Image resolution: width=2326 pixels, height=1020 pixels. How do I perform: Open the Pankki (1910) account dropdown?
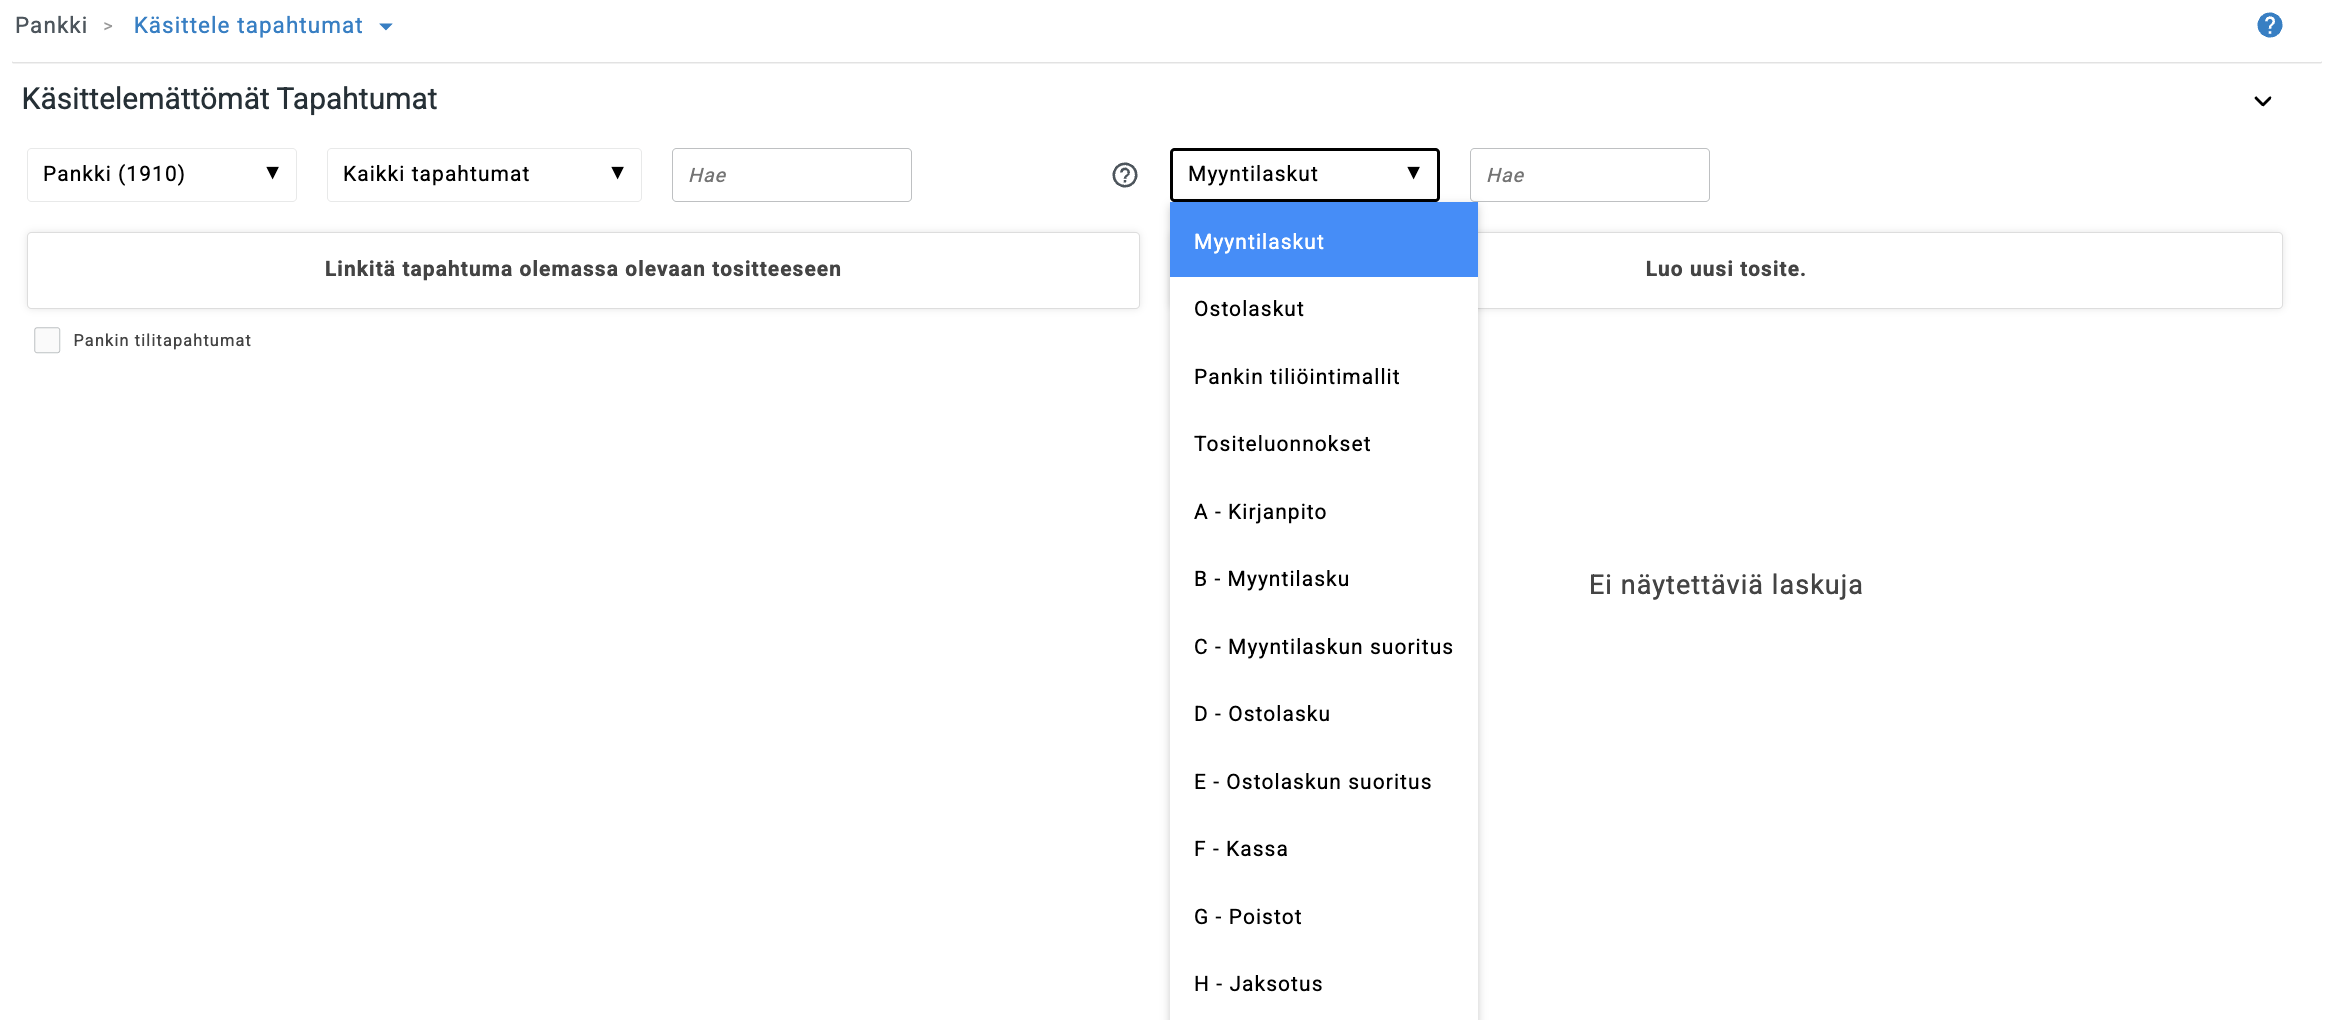[161, 175]
